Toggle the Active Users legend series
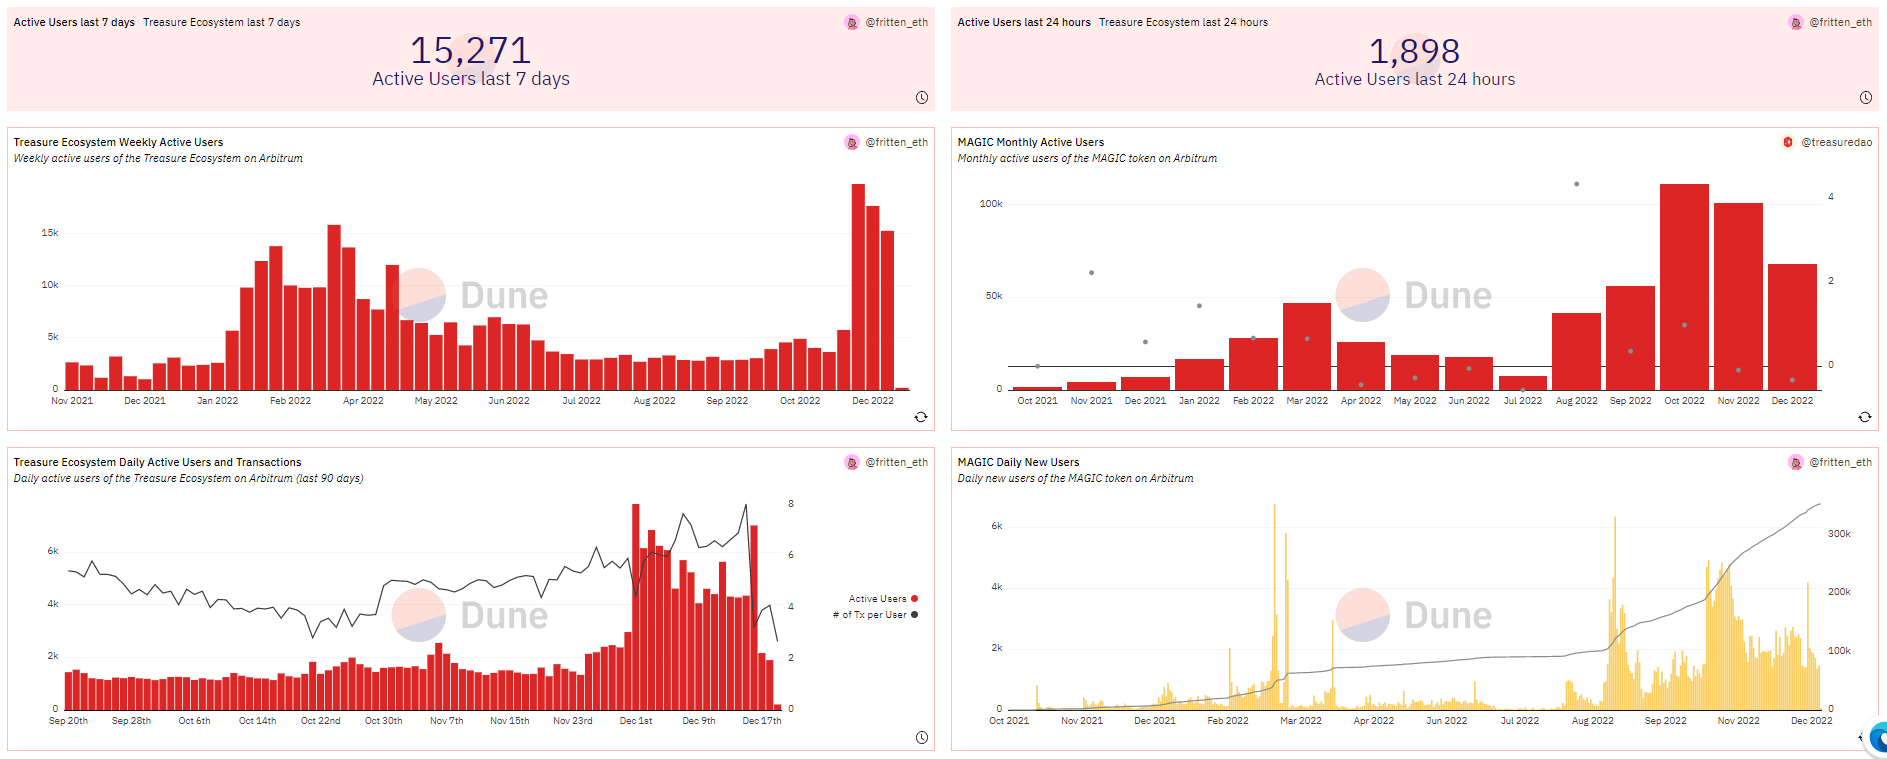The image size is (1887, 759). [883, 599]
